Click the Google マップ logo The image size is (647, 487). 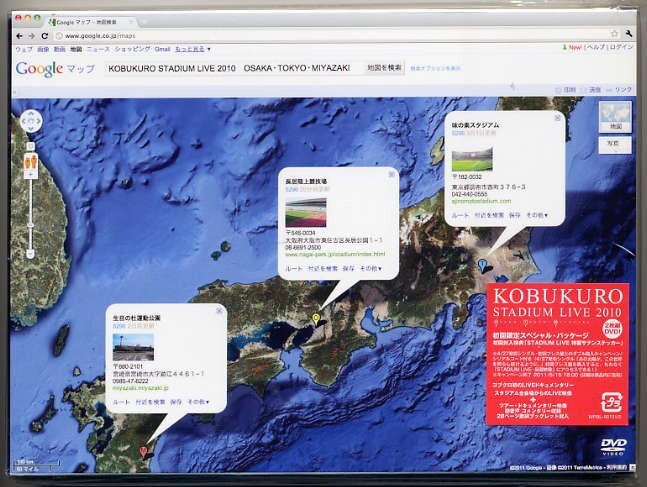pos(55,69)
